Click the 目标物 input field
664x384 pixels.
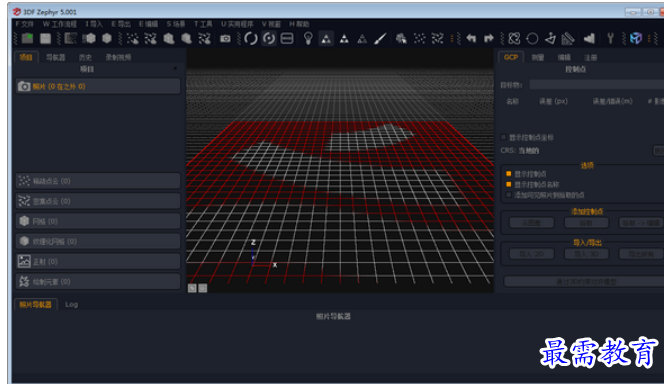tap(596, 85)
